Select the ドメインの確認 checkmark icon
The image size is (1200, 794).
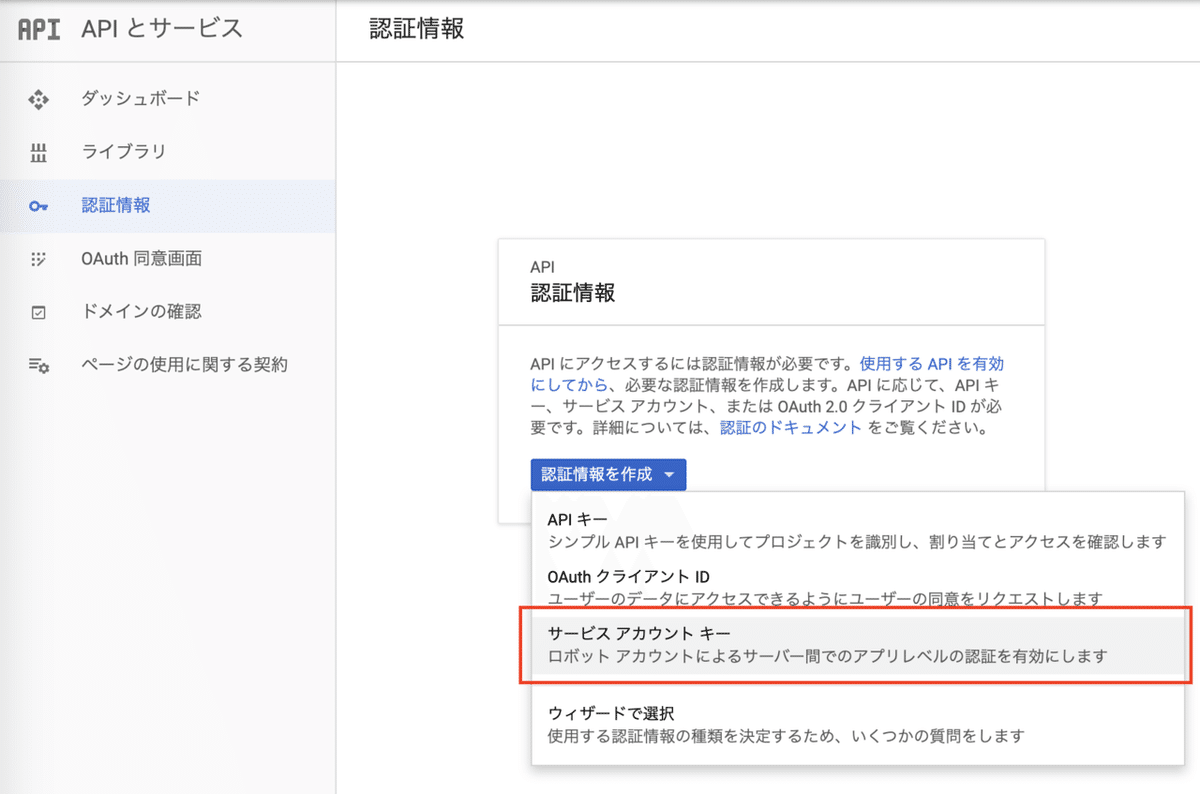38,311
